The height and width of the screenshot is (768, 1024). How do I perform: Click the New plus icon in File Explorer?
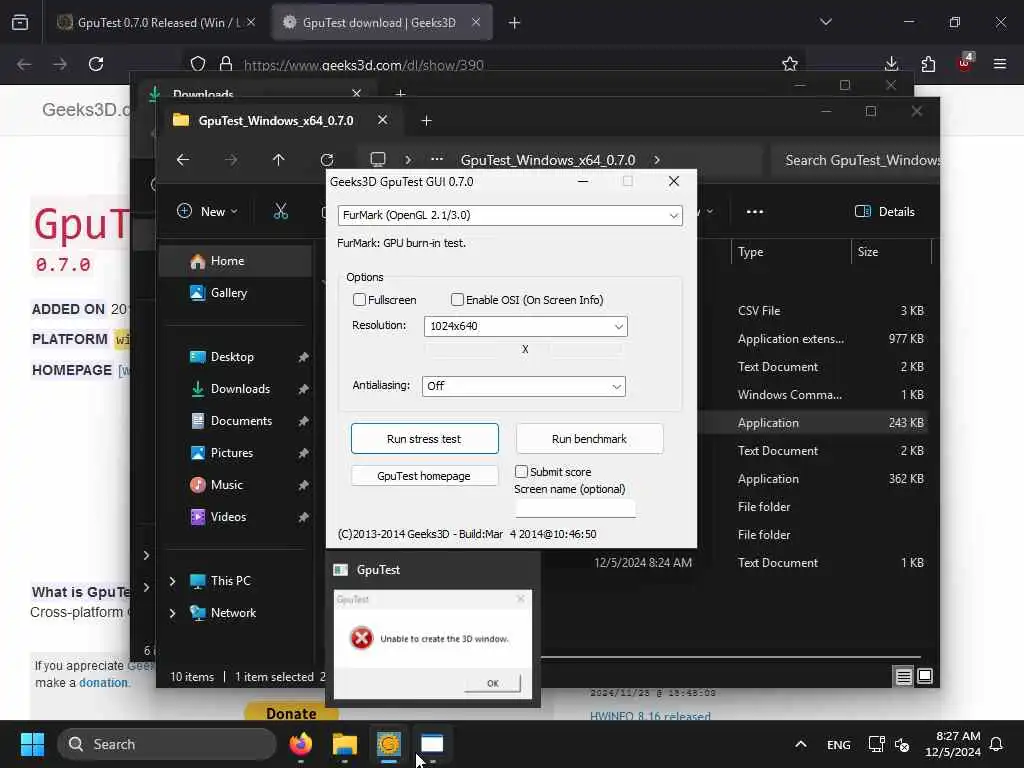click(x=184, y=211)
